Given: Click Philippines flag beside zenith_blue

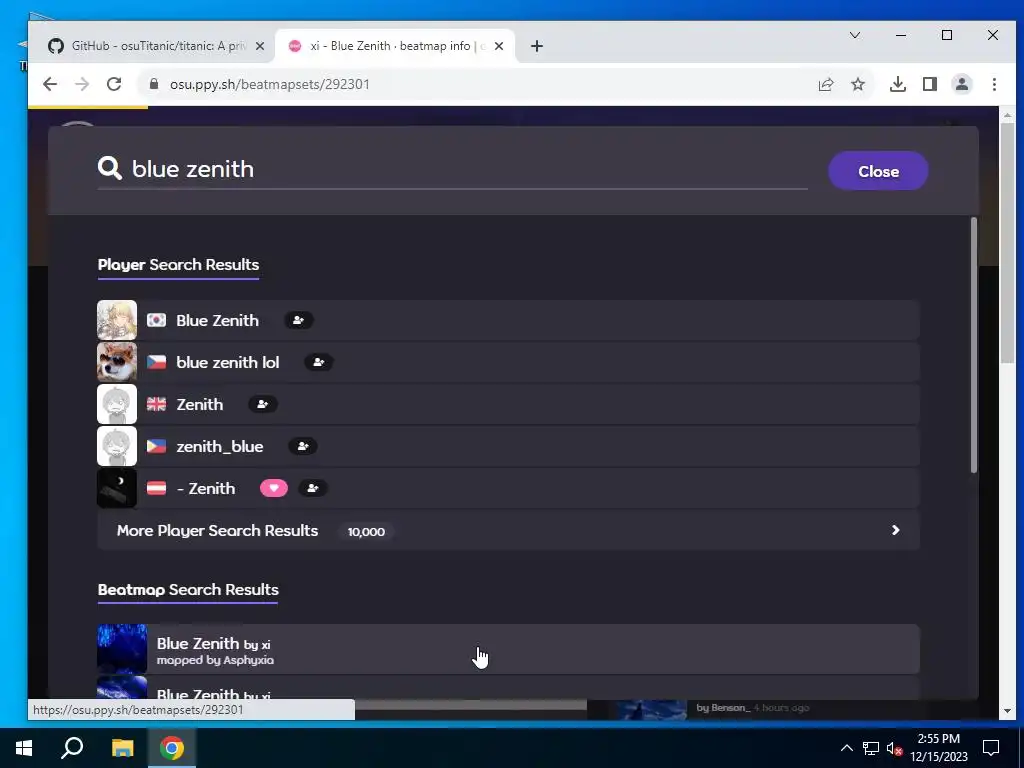Looking at the screenshot, I should (156, 446).
